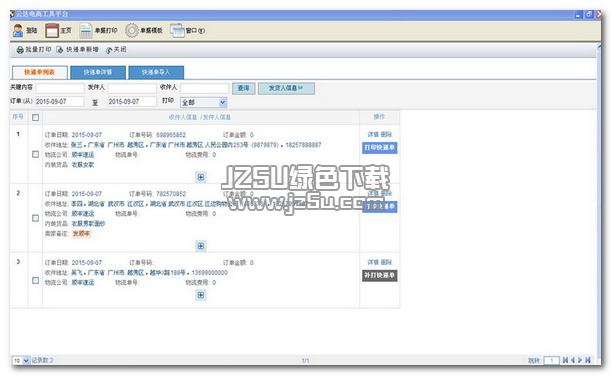The width and height of the screenshot is (612, 376).
Task: Check the checkbox for order row 2
Action: pyautogui.click(x=36, y=218)
